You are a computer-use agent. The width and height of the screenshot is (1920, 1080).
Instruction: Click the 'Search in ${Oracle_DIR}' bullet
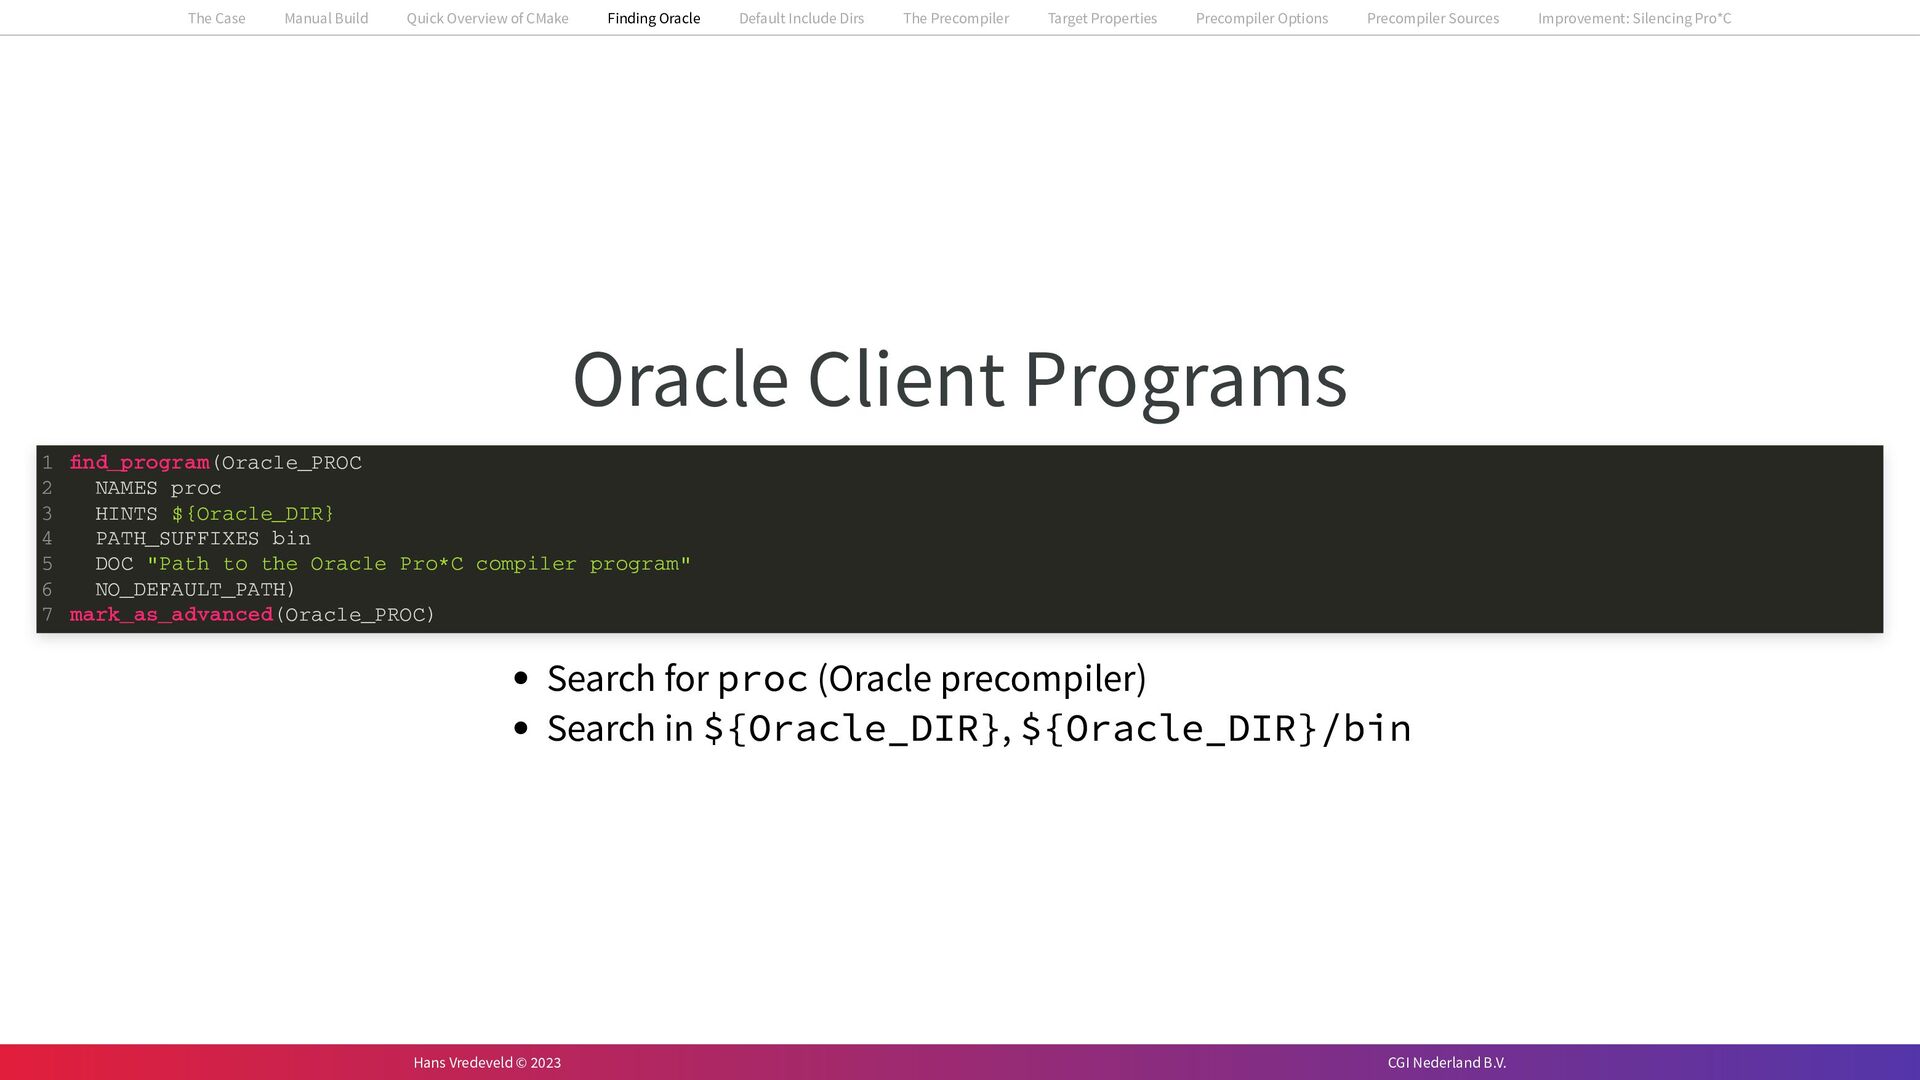tap(978, 729)
